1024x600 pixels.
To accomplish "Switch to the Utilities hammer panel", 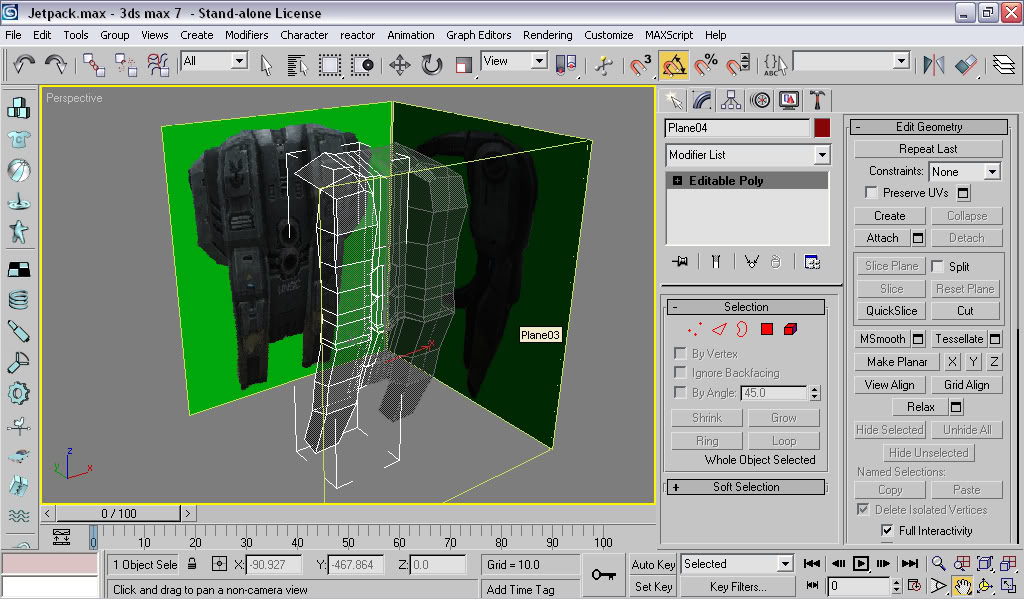I will coord(818,100).
